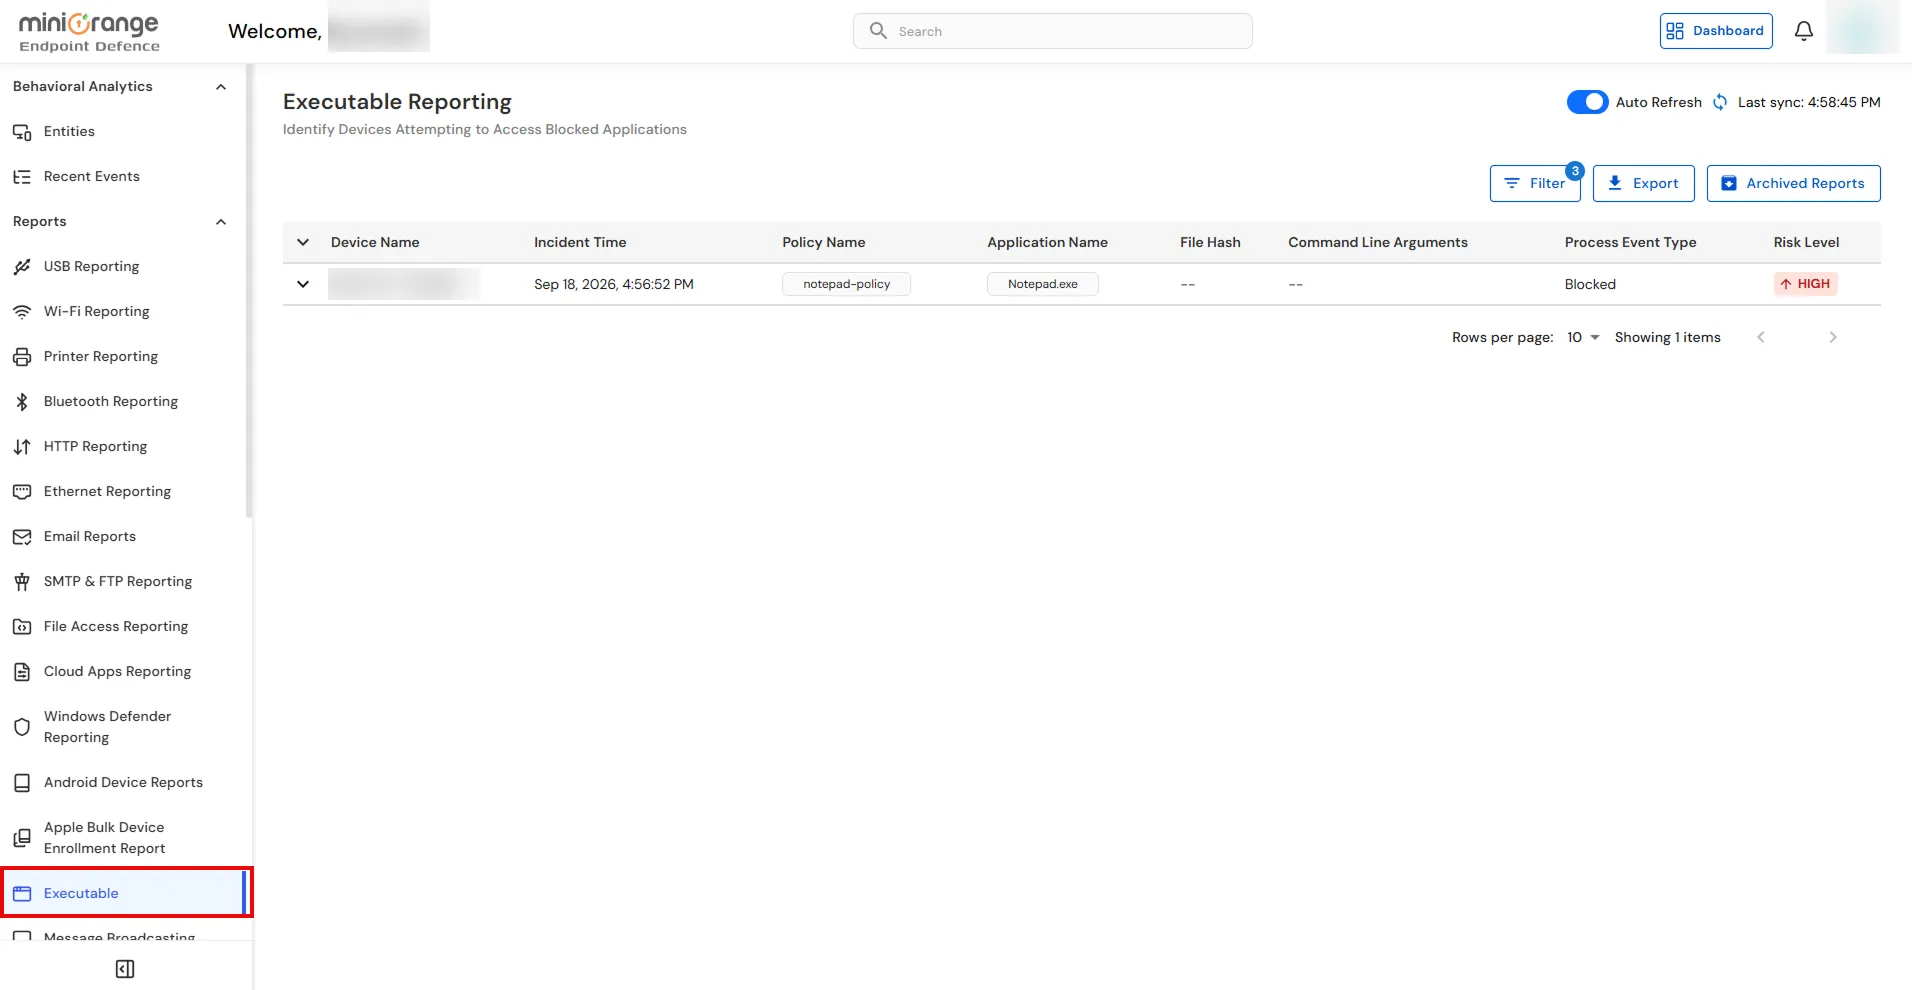The width and height of the screenshot is (1912, 990).
Task: Click the Sep 18, 2026 incident time
Action: coord(614,284)
